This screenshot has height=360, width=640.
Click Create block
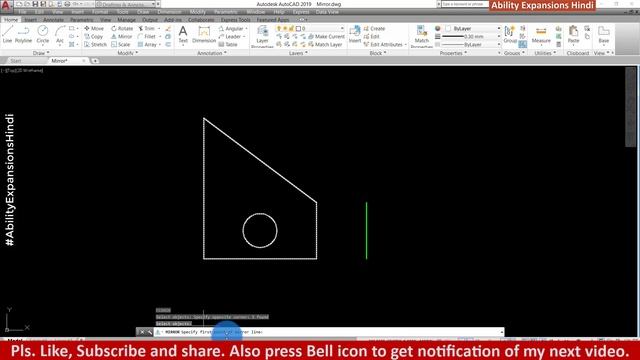click(x=374, y=29)
